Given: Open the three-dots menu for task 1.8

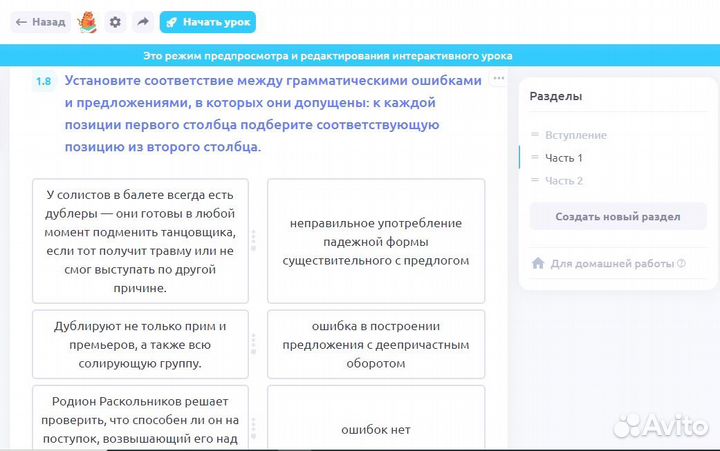Looking at the screenshot, I should coord(499,78).
